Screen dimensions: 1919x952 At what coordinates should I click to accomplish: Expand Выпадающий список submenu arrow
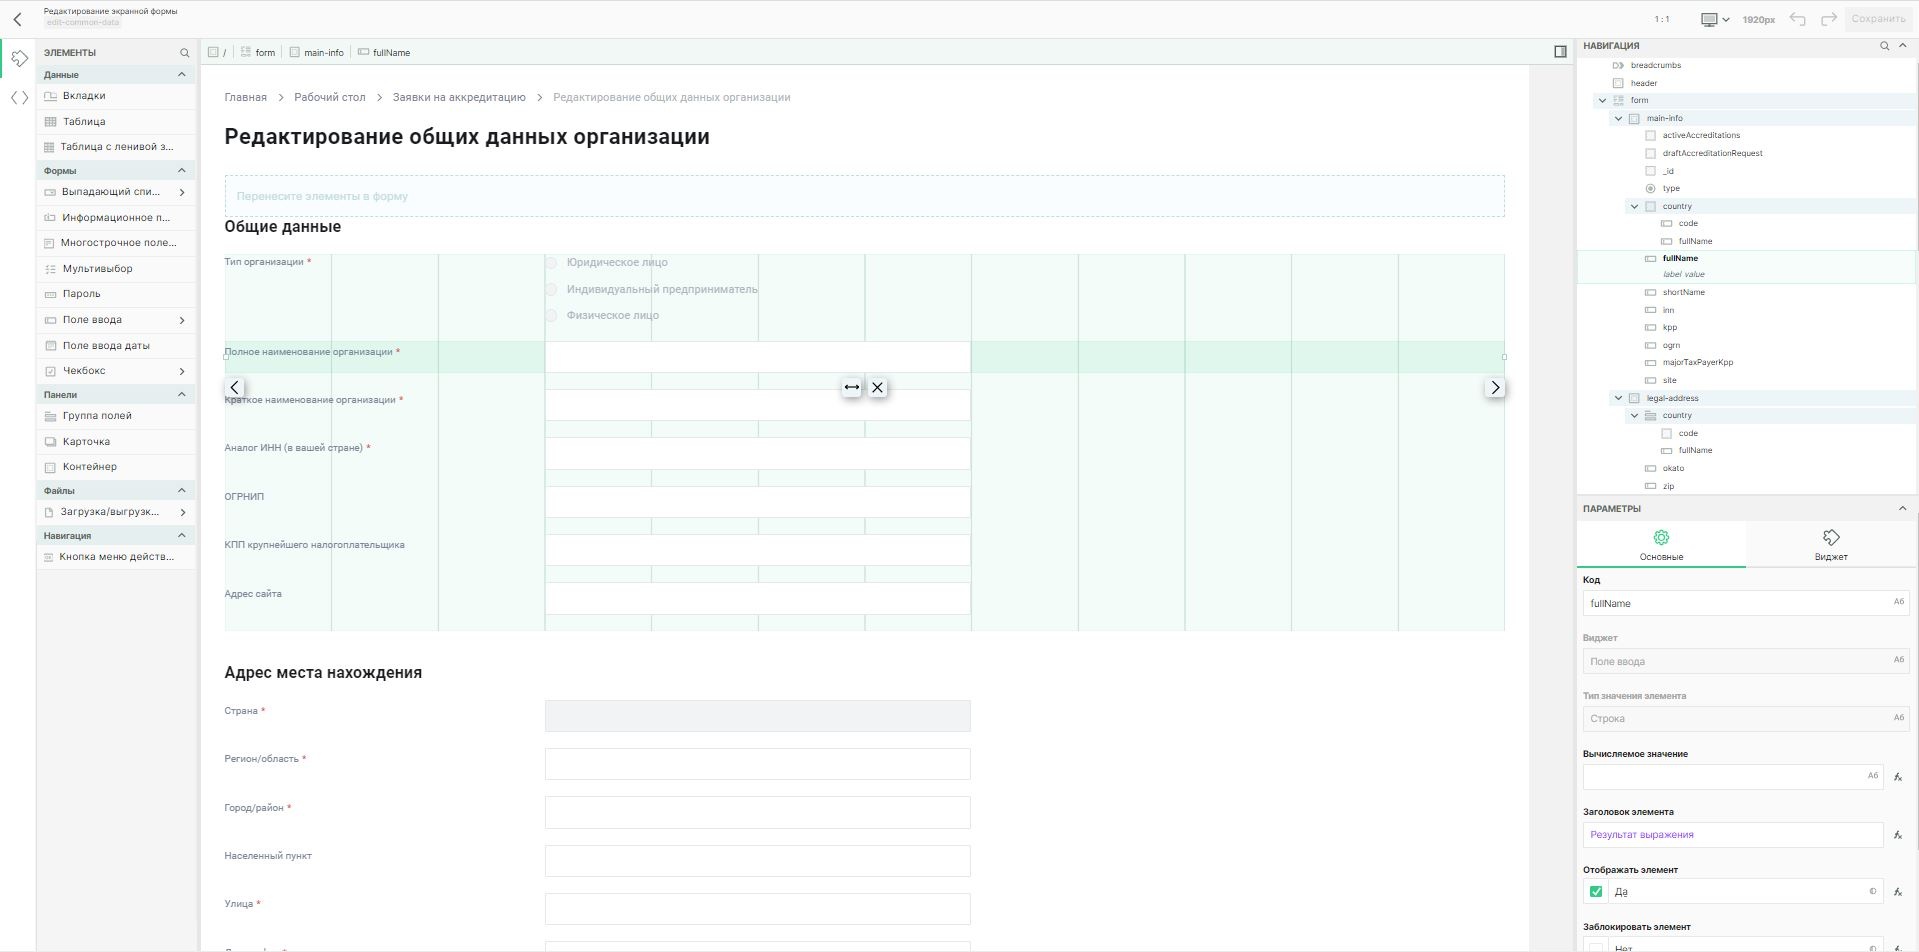click(x=182, y=192)
